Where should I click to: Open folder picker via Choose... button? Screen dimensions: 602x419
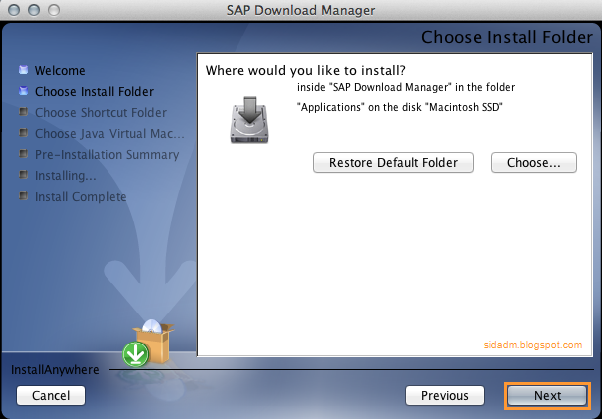pyautogui.click(x=534, y=162)
